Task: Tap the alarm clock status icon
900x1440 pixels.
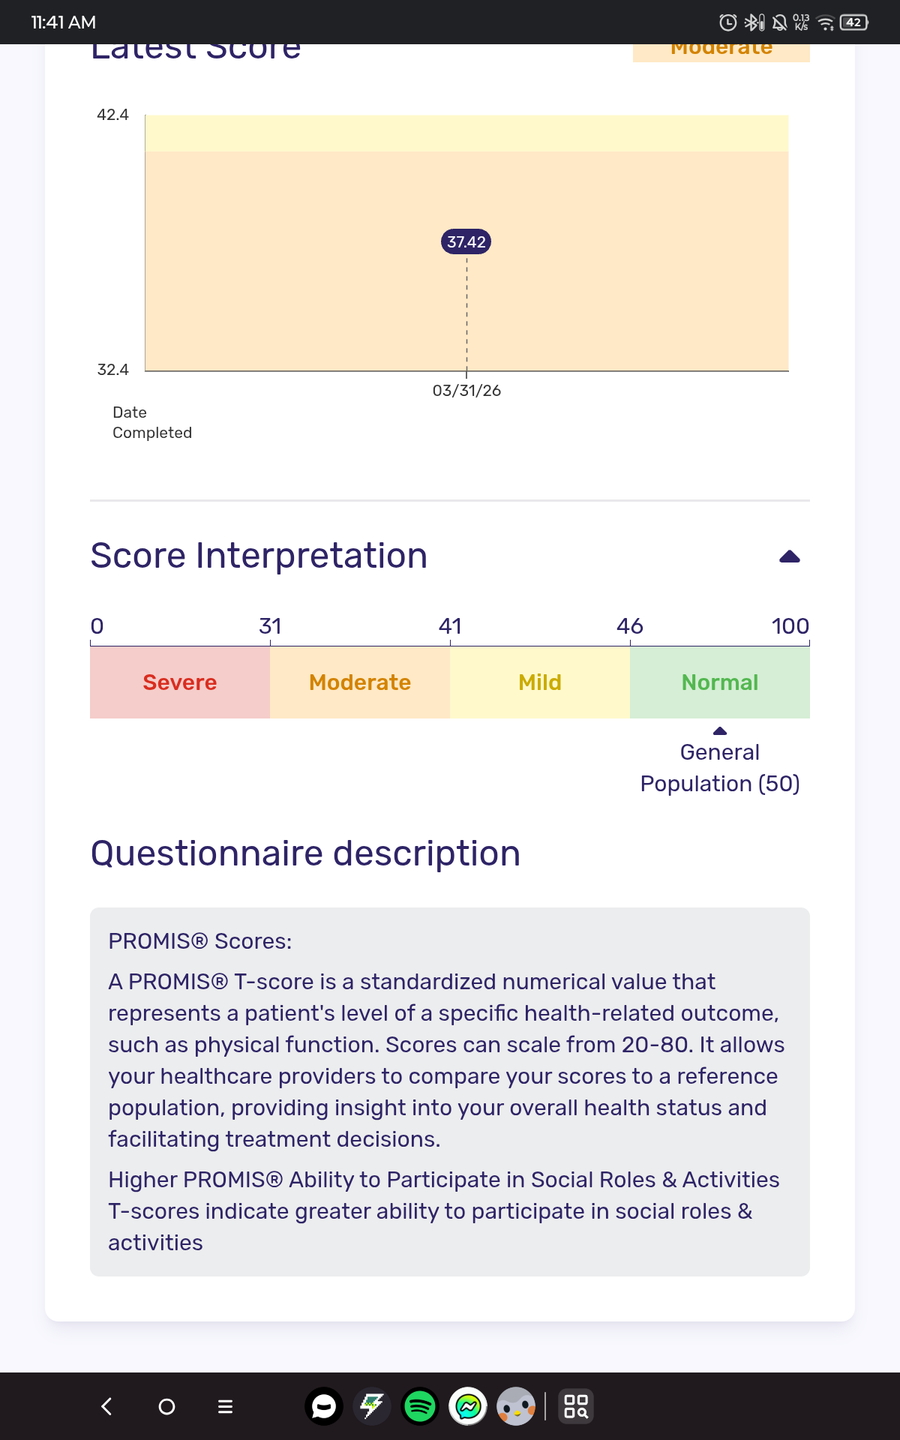Action: coord(728,22)
